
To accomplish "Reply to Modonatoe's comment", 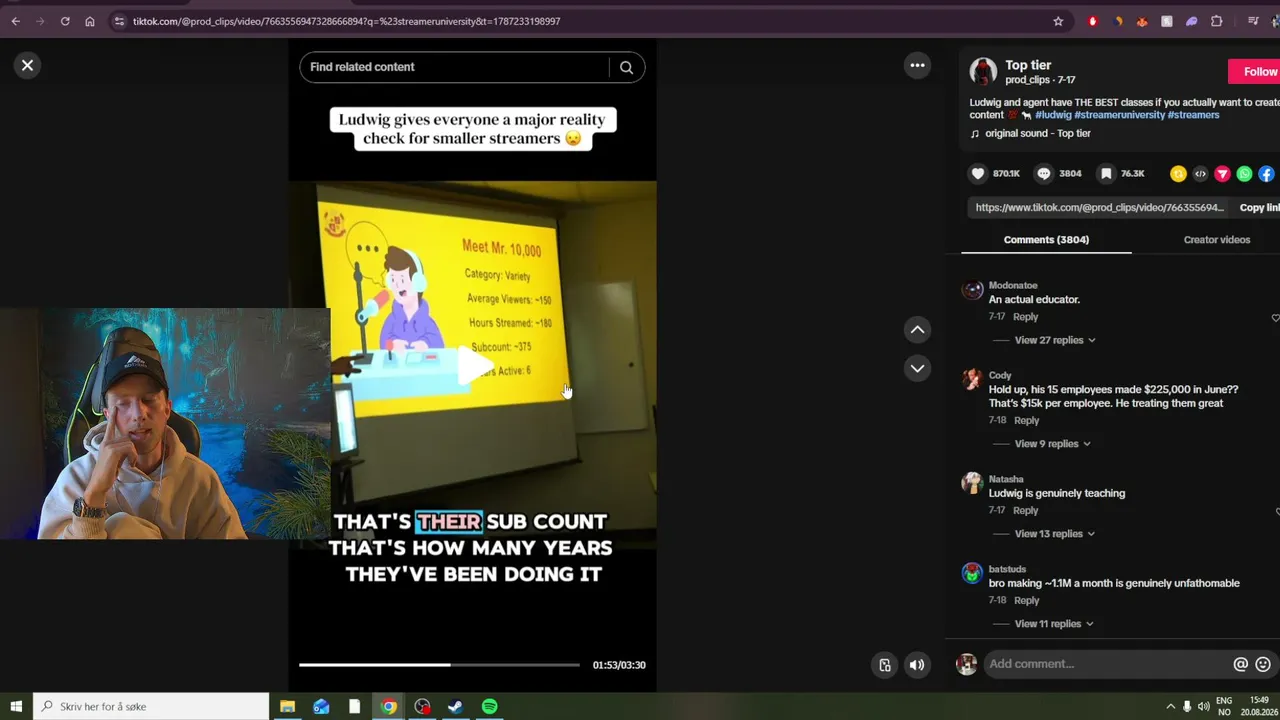I will coord(1026,317).
